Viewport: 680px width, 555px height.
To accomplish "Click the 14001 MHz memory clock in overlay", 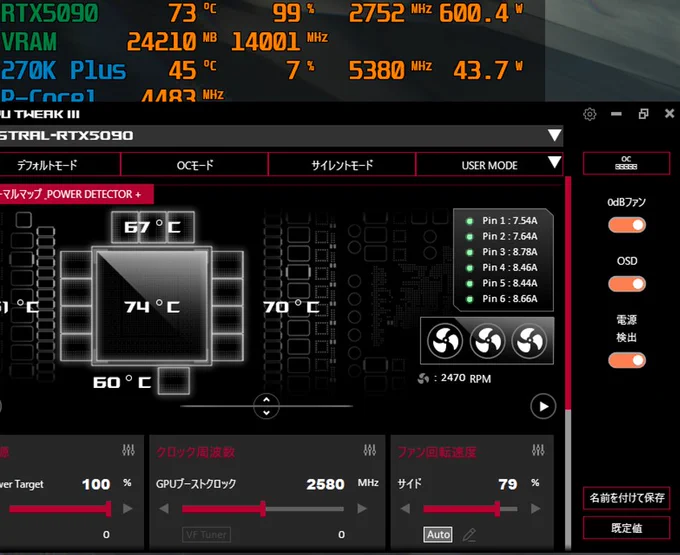I will (x=279, y=41).
